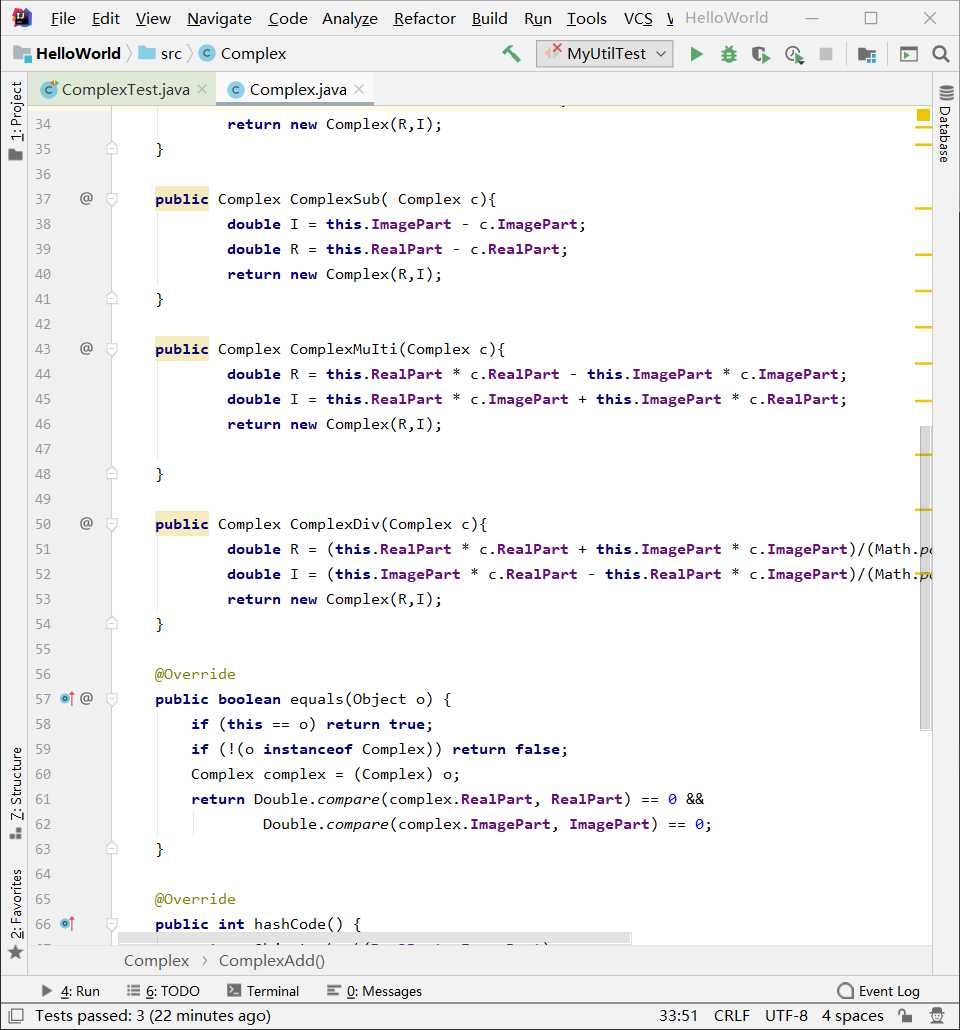Start debugging with the bug icon
This screenshot has width=960, height=1030.
(729, 54)
